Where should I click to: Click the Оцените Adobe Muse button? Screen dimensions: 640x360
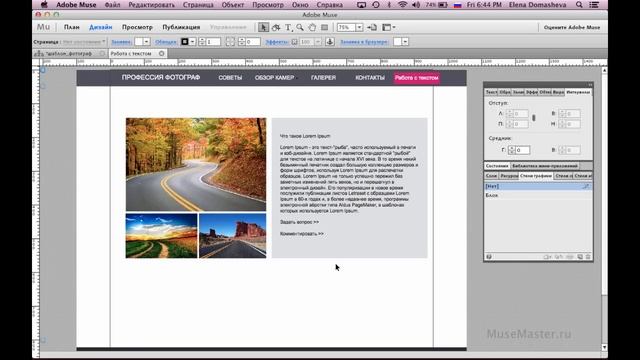pos(572,27)
